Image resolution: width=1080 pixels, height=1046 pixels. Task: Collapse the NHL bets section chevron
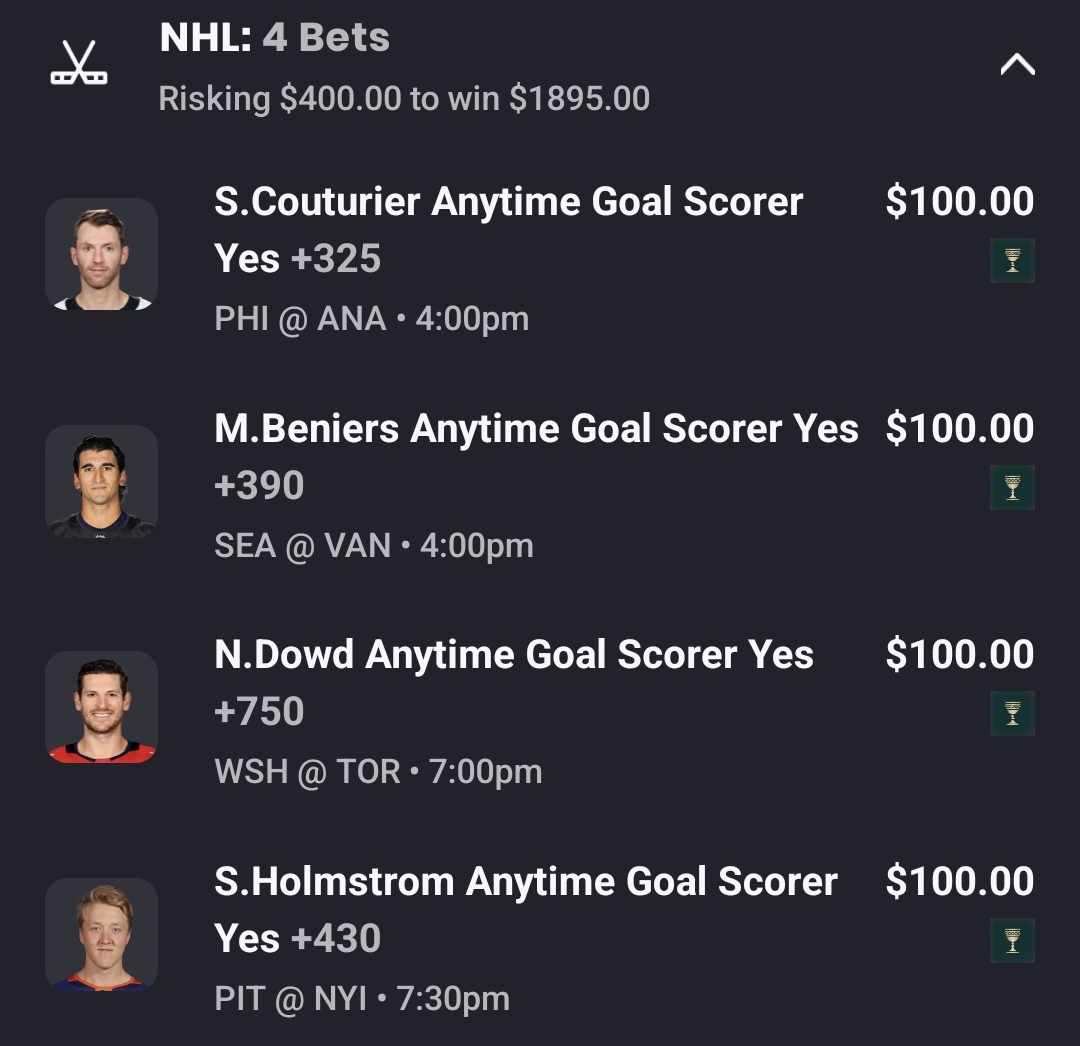[x=1017, y=65]
